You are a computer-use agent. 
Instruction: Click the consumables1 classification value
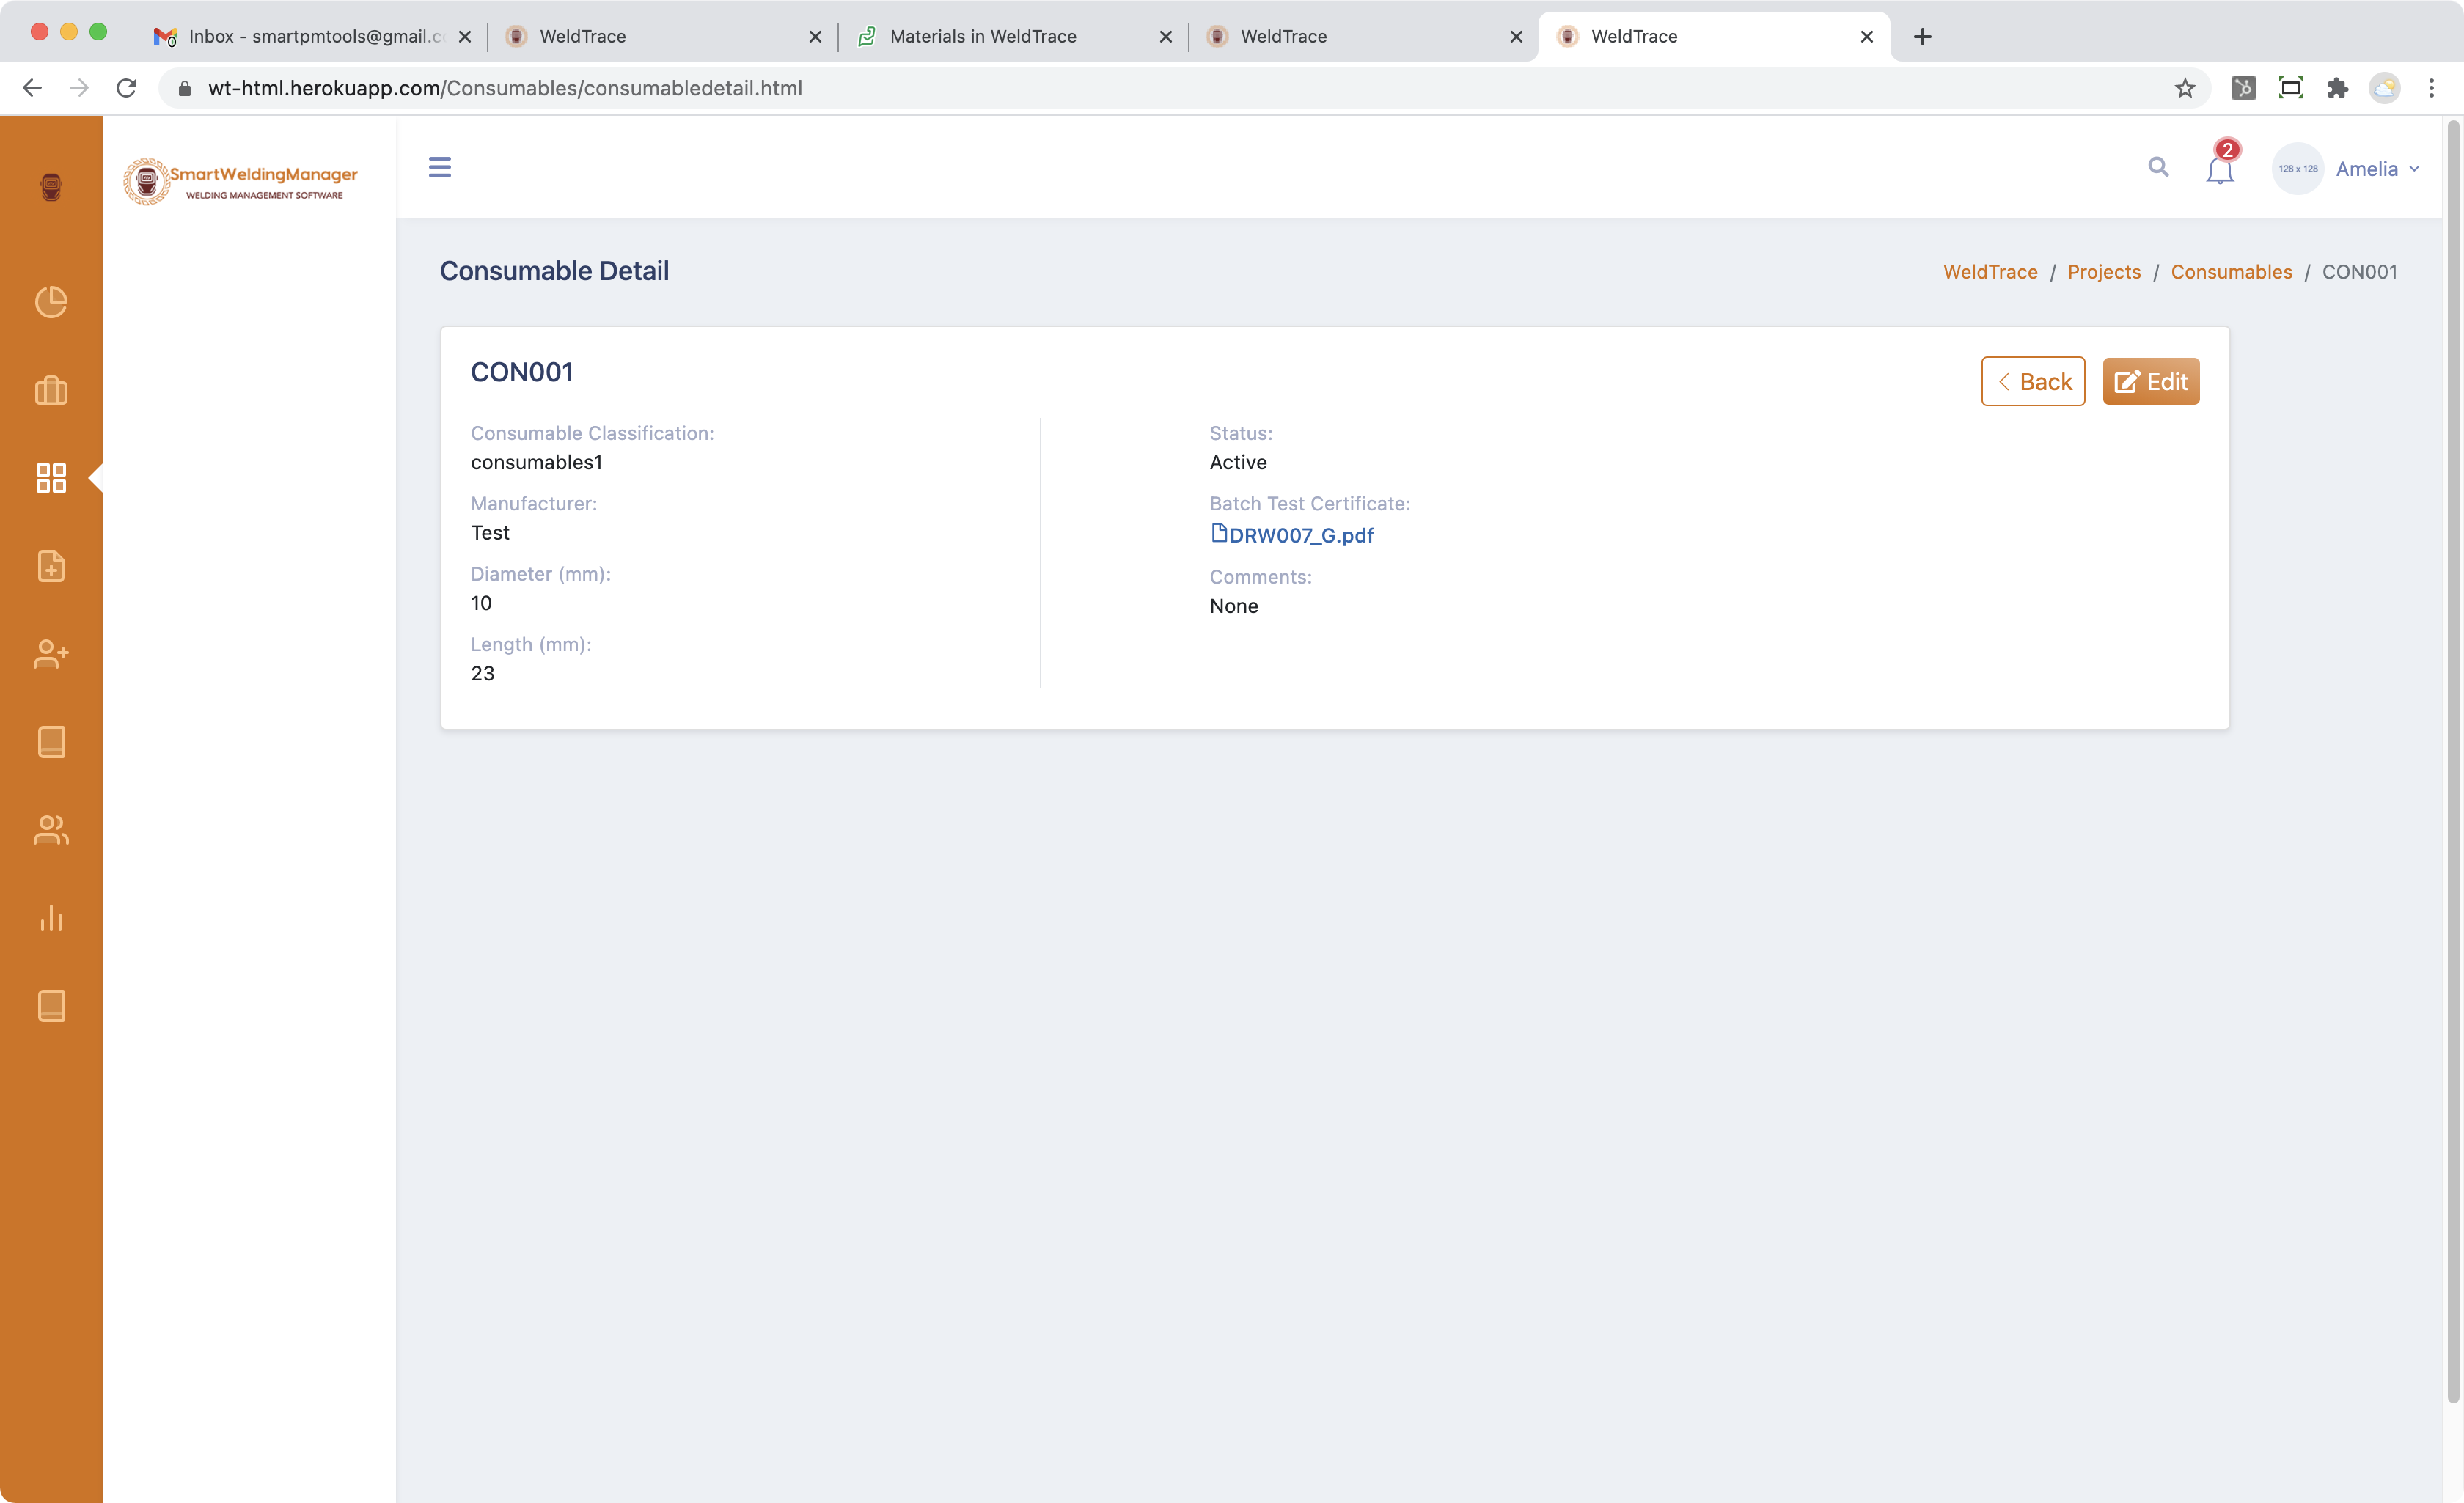coord(536,462)
